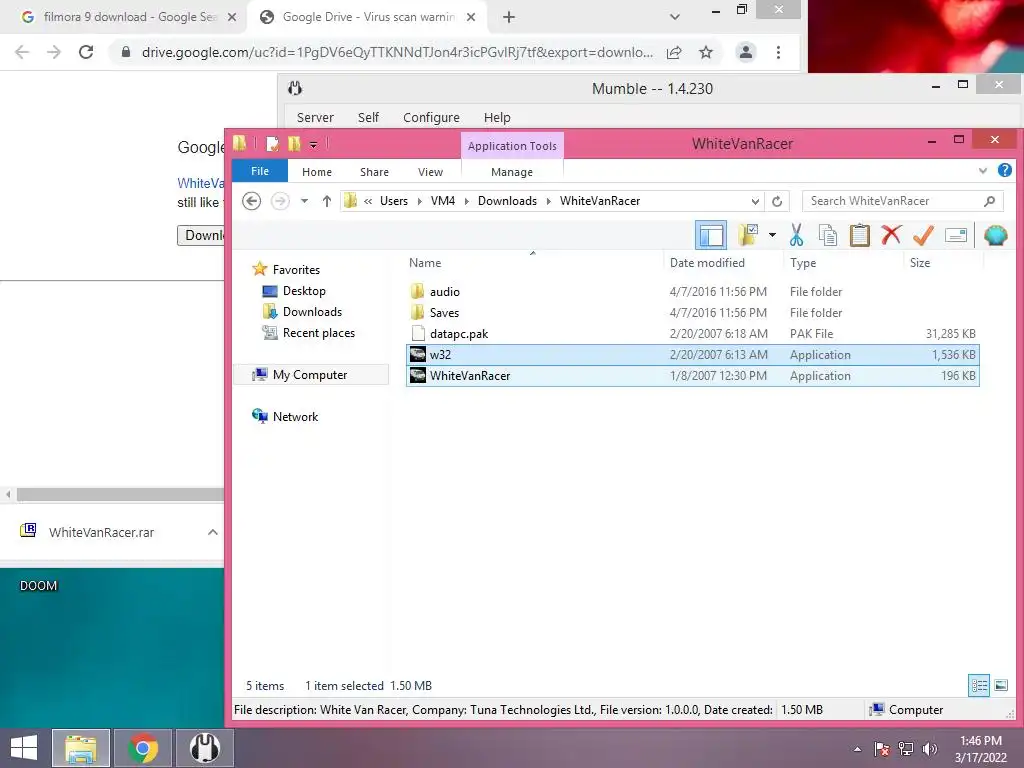The image size is (1024, 768).
Task: Open the dropdown arrow beside folder options icon
Action: pos(772,235)
